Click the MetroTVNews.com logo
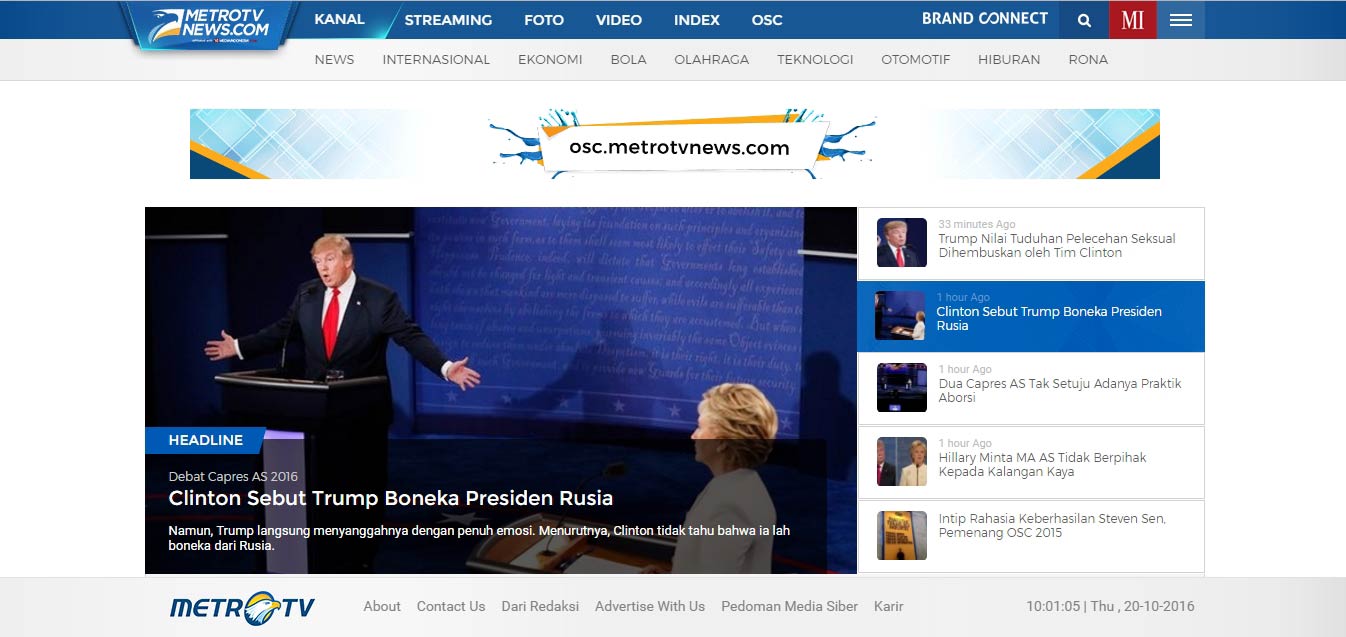 coord(210,25)
